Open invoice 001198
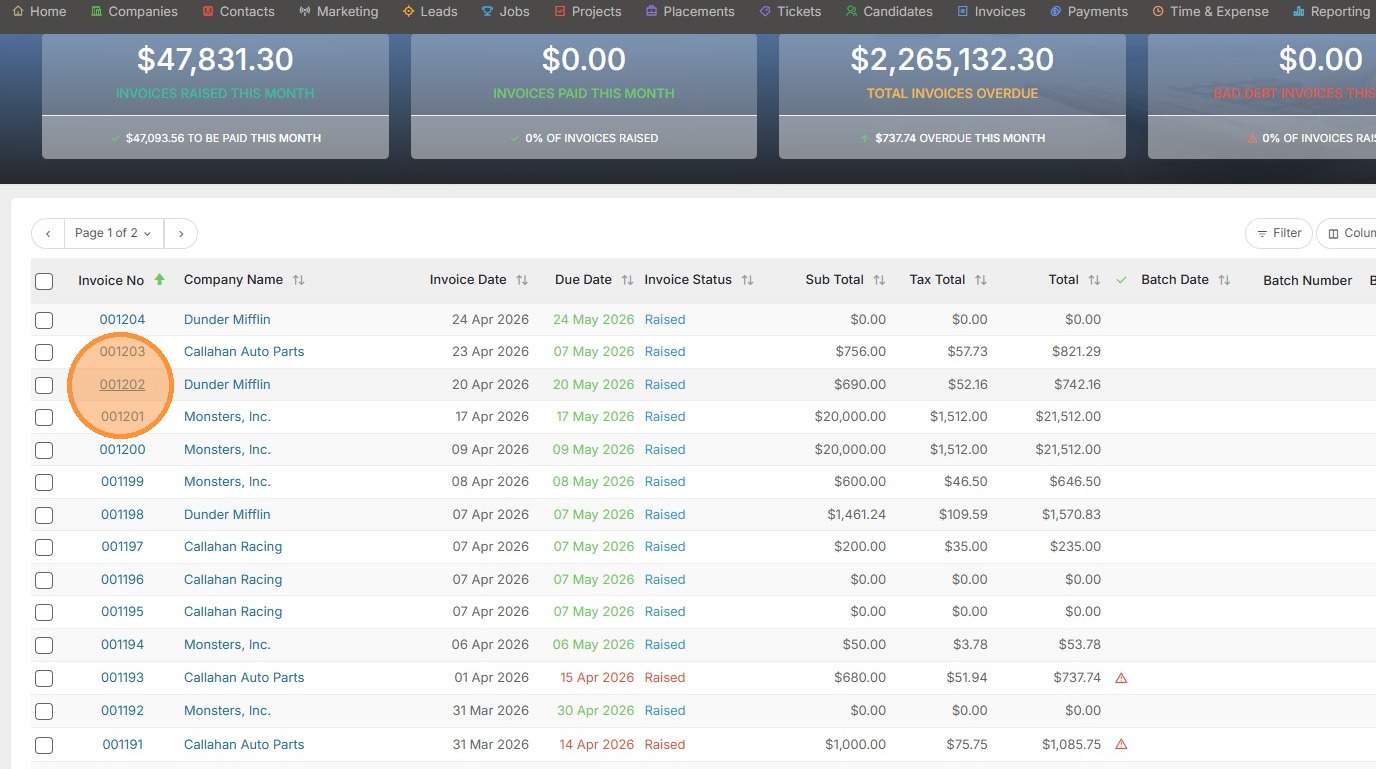This screenshot has height=769, width=1376. coord(122,515)
